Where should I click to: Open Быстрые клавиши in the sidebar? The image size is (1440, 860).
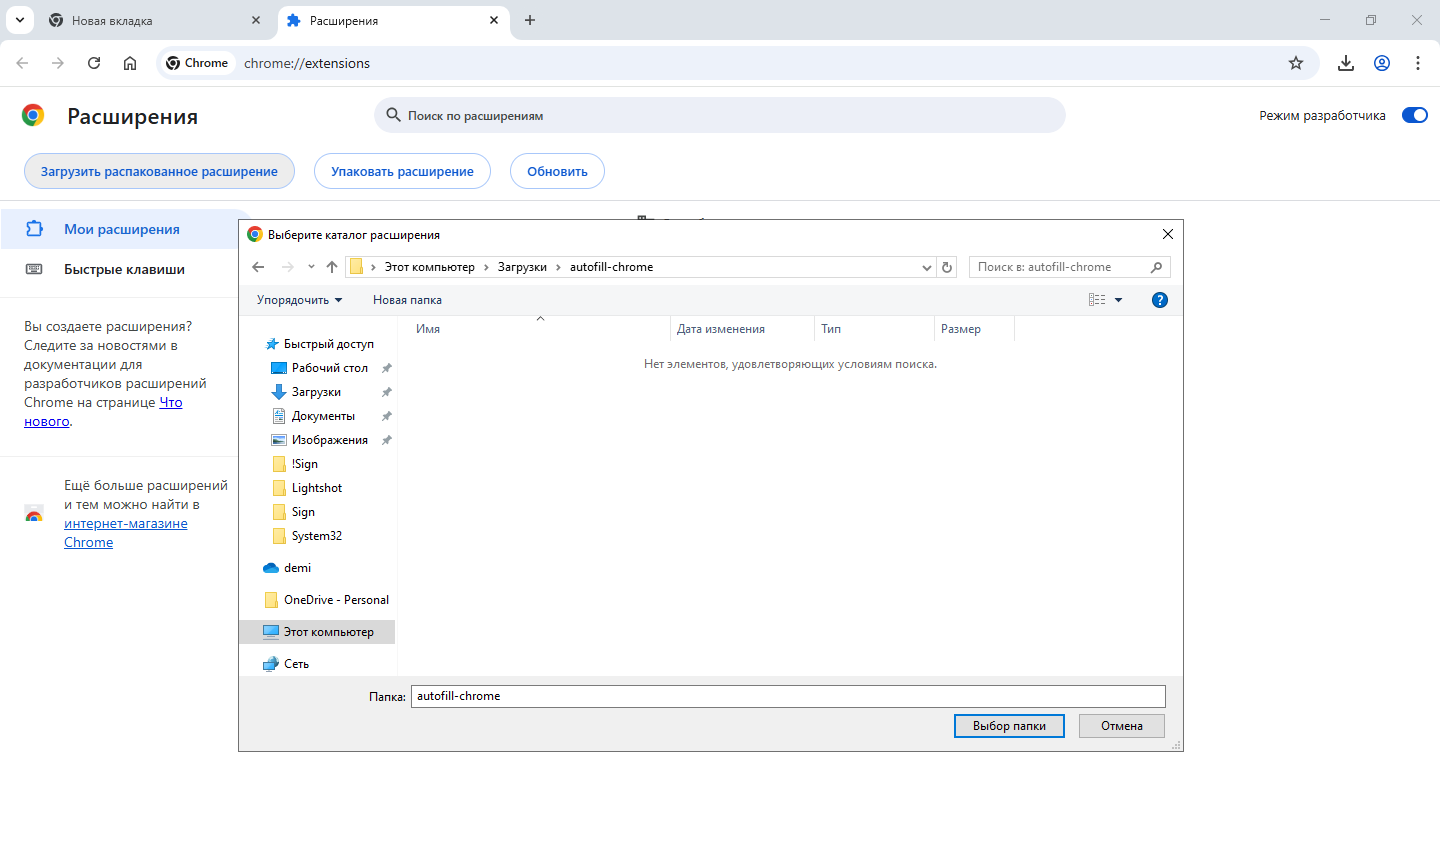[x=124, y=269]
